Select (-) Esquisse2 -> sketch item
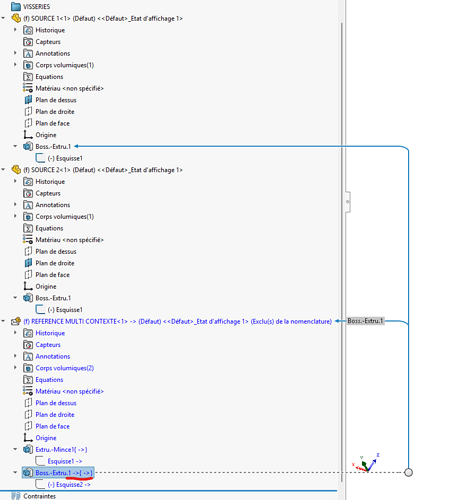 pos(69,485)
